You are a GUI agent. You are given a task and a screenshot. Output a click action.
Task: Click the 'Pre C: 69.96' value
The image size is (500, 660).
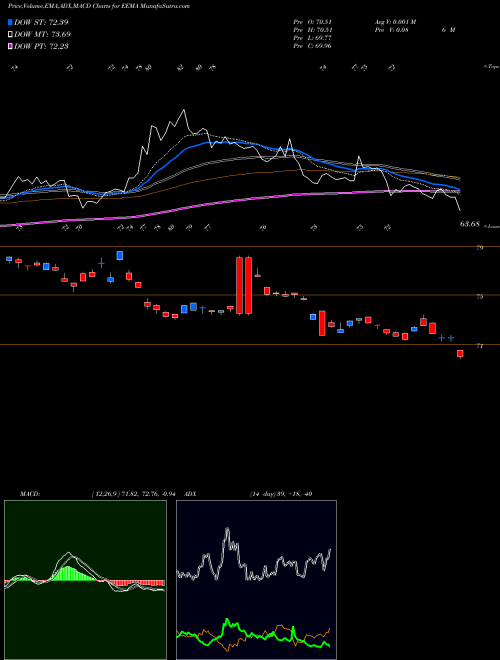(x=312, y=46)
